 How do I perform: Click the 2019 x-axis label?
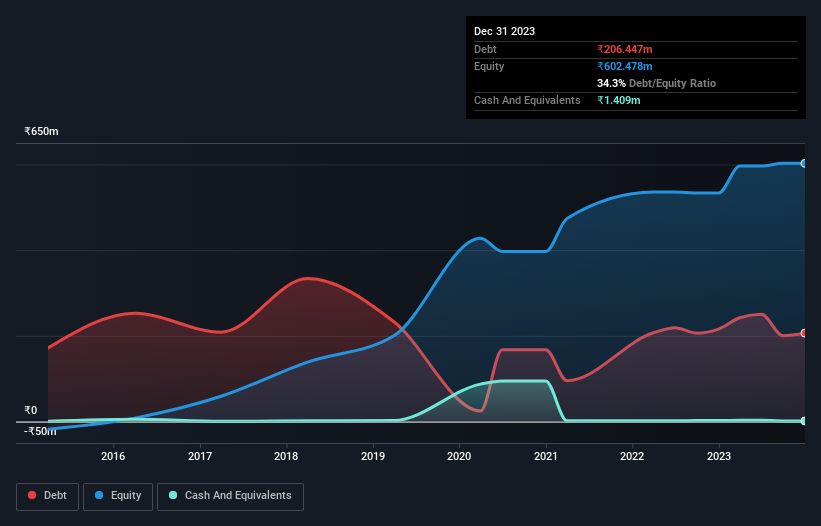(373, 456)
